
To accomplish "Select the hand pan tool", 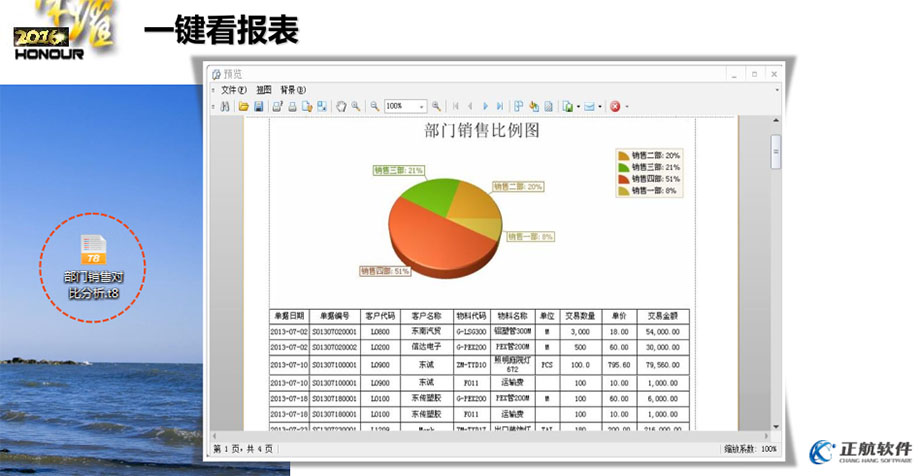I will [341, 106].
